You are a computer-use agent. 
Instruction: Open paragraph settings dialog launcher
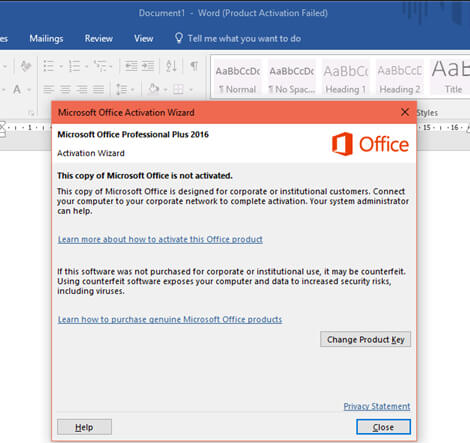click(31, 113)
